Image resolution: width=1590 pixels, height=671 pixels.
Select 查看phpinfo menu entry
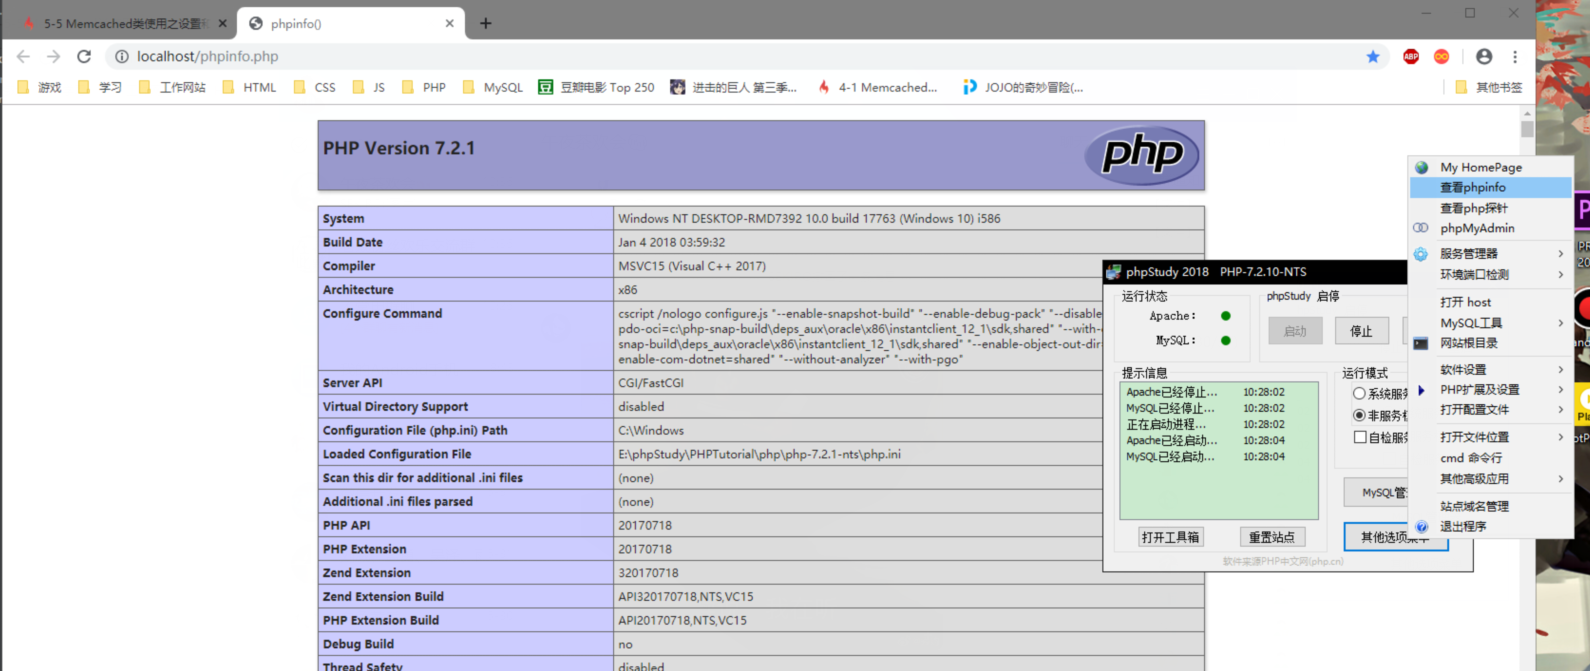(x=1489, y=187)
